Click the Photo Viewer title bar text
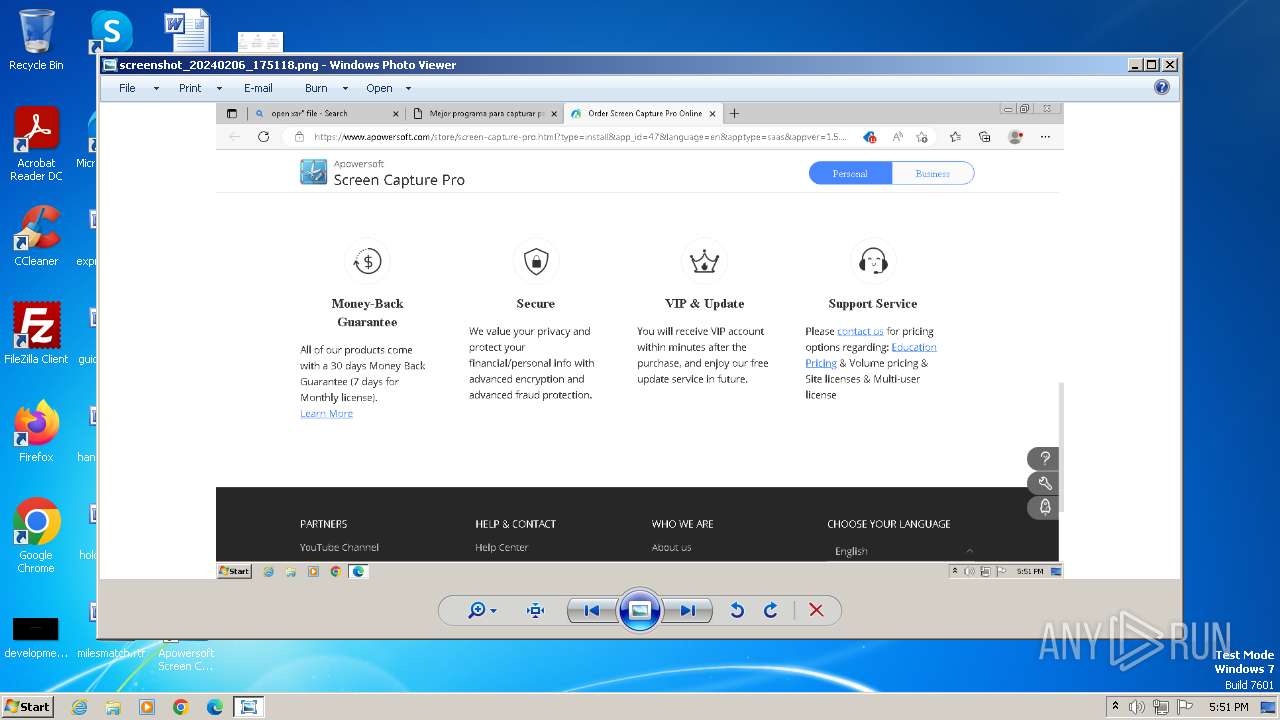This screenshot has height=720, width=1280. point(287,65)
